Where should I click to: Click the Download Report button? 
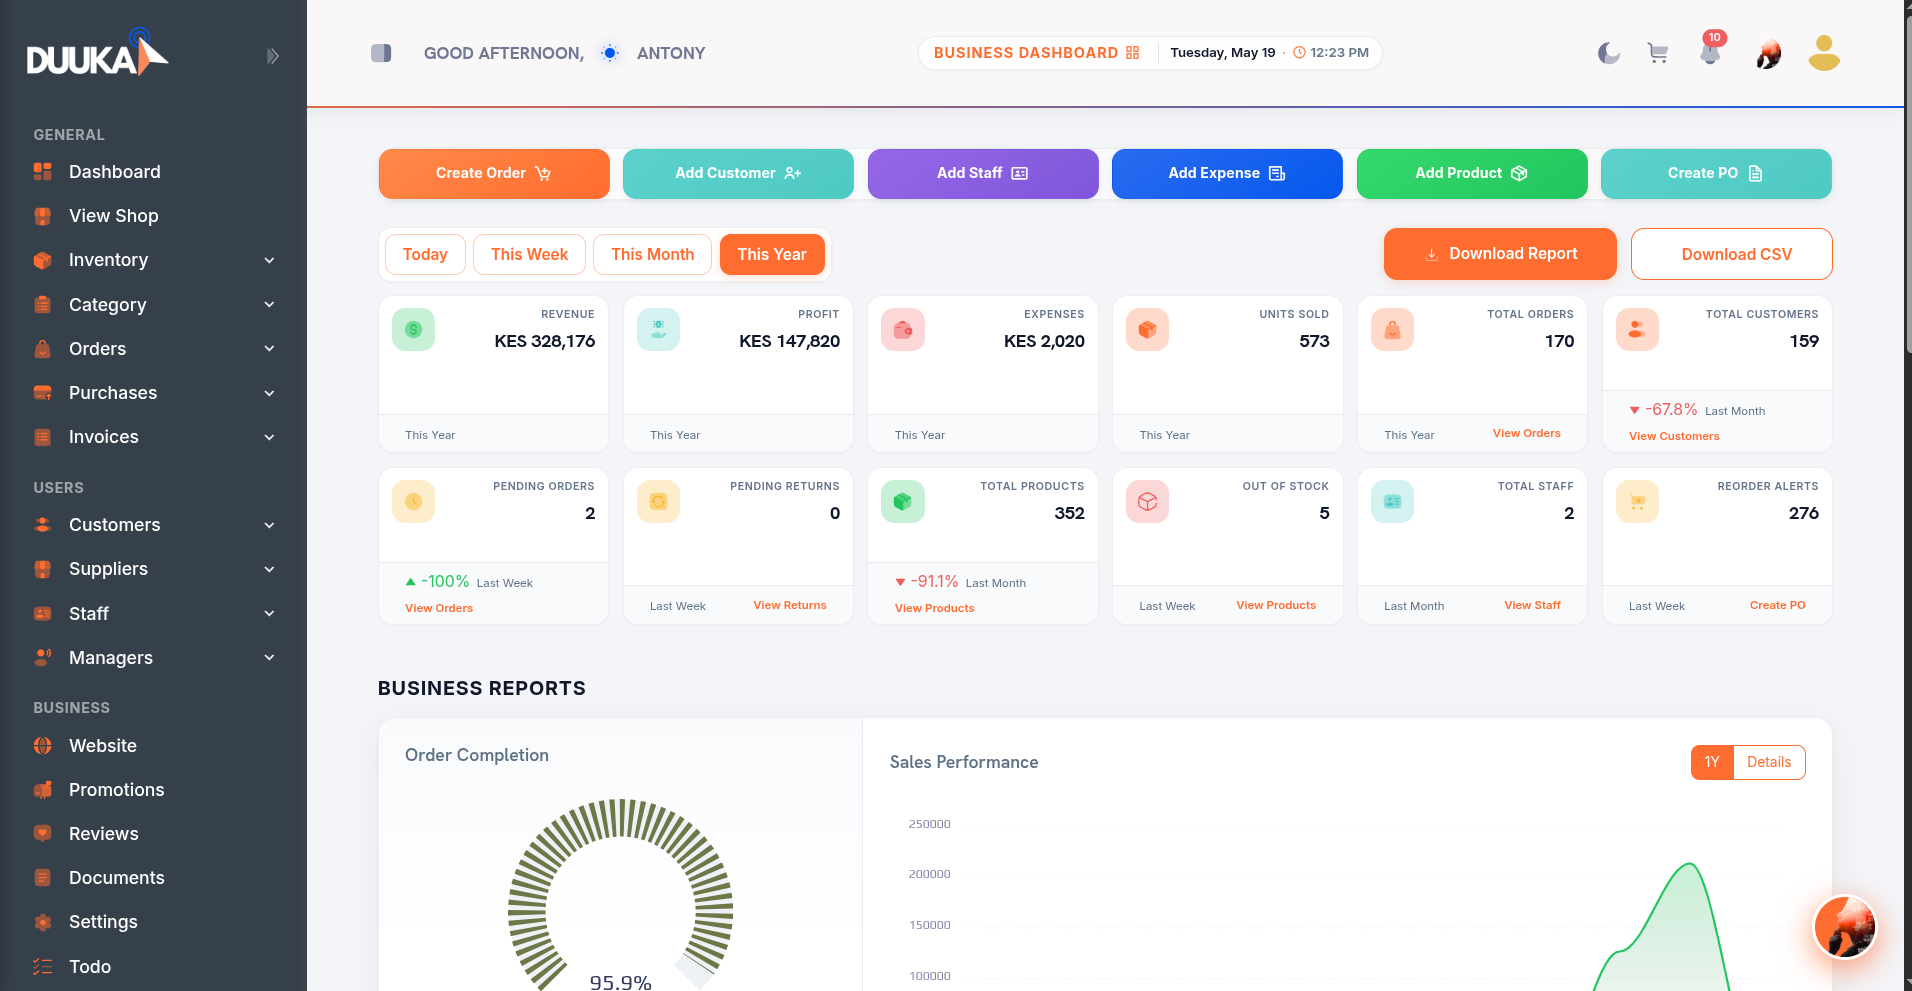tap(1500, 254)
